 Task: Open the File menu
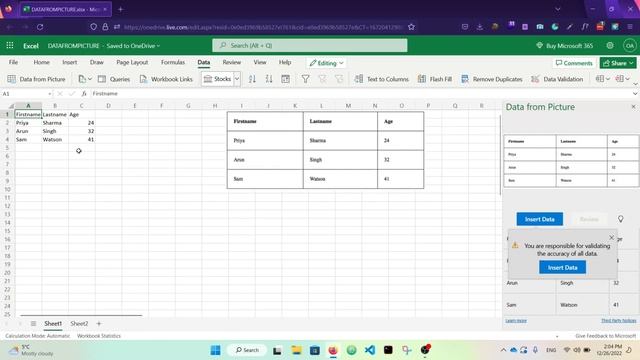[13, 62]
